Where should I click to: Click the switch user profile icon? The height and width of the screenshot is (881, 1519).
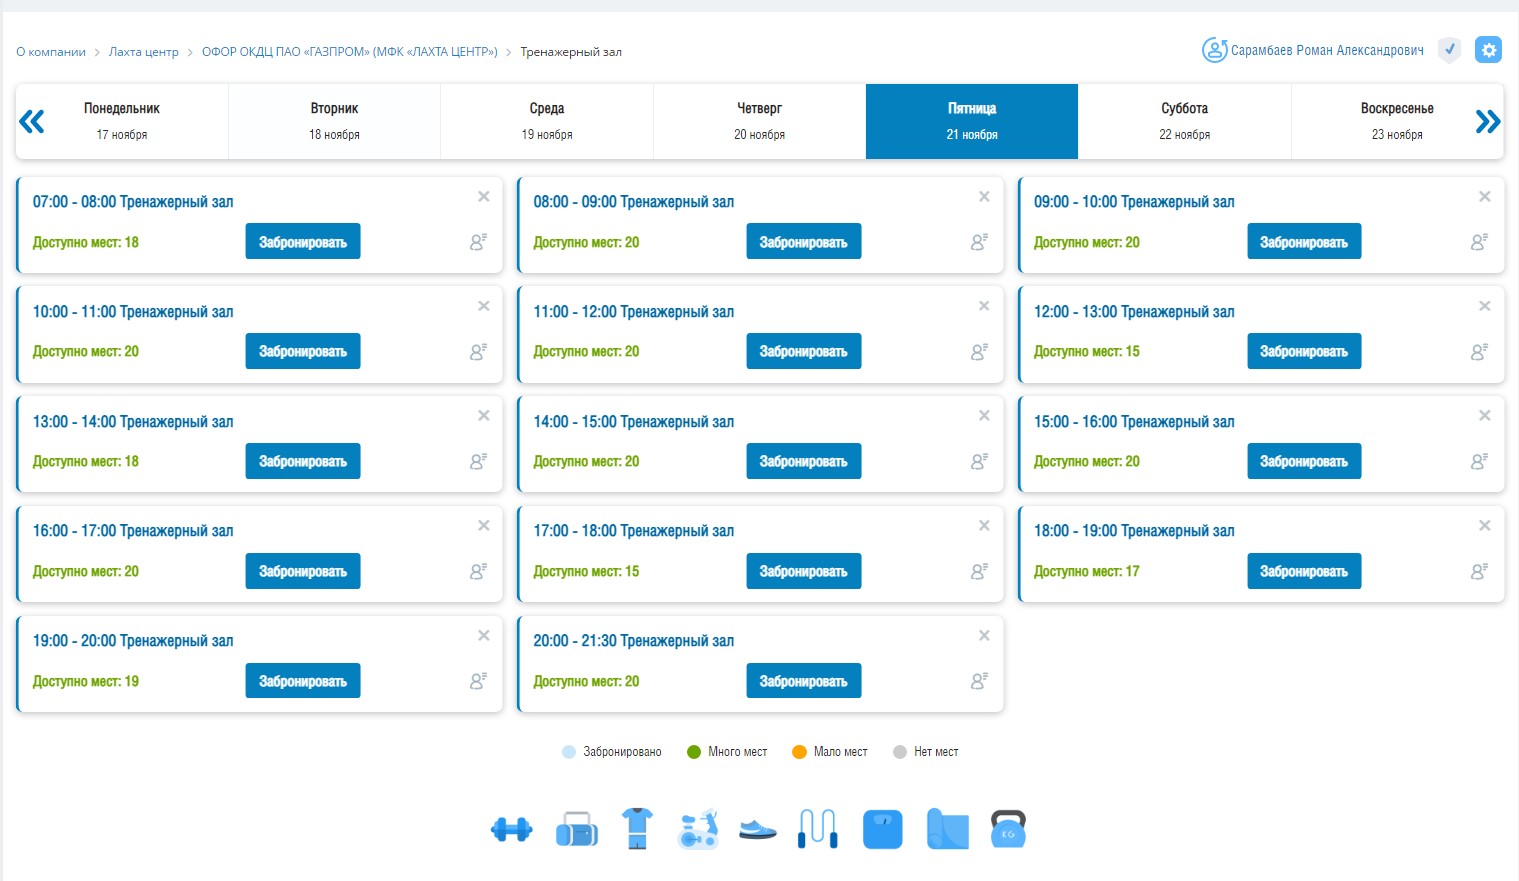(x=1214, y=50)
